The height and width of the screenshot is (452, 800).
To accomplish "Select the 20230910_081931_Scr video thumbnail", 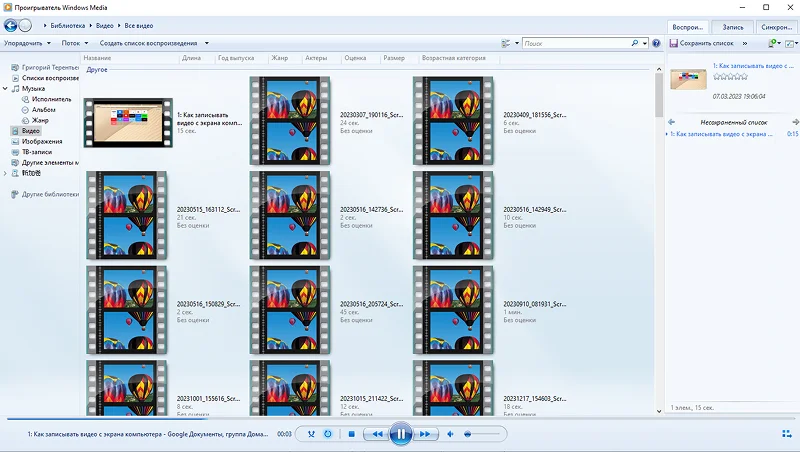I will point(453,310).
